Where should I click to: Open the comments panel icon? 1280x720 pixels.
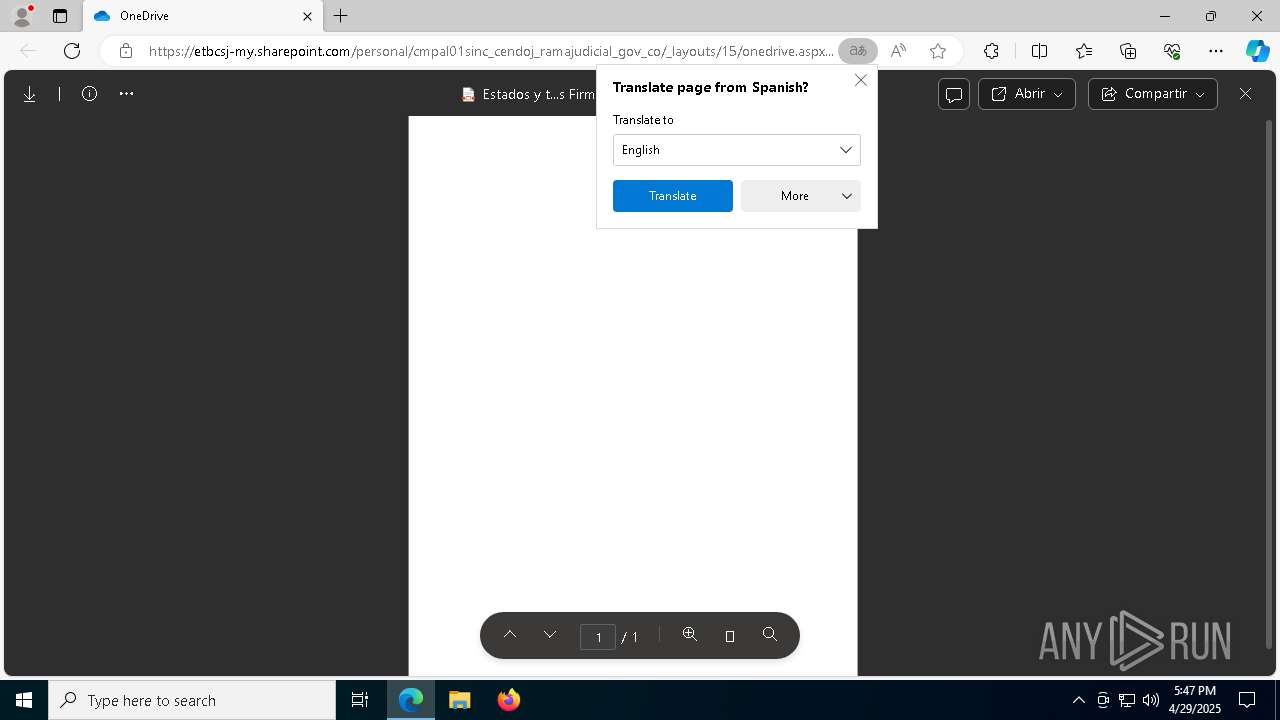click(x=954, y=94)
